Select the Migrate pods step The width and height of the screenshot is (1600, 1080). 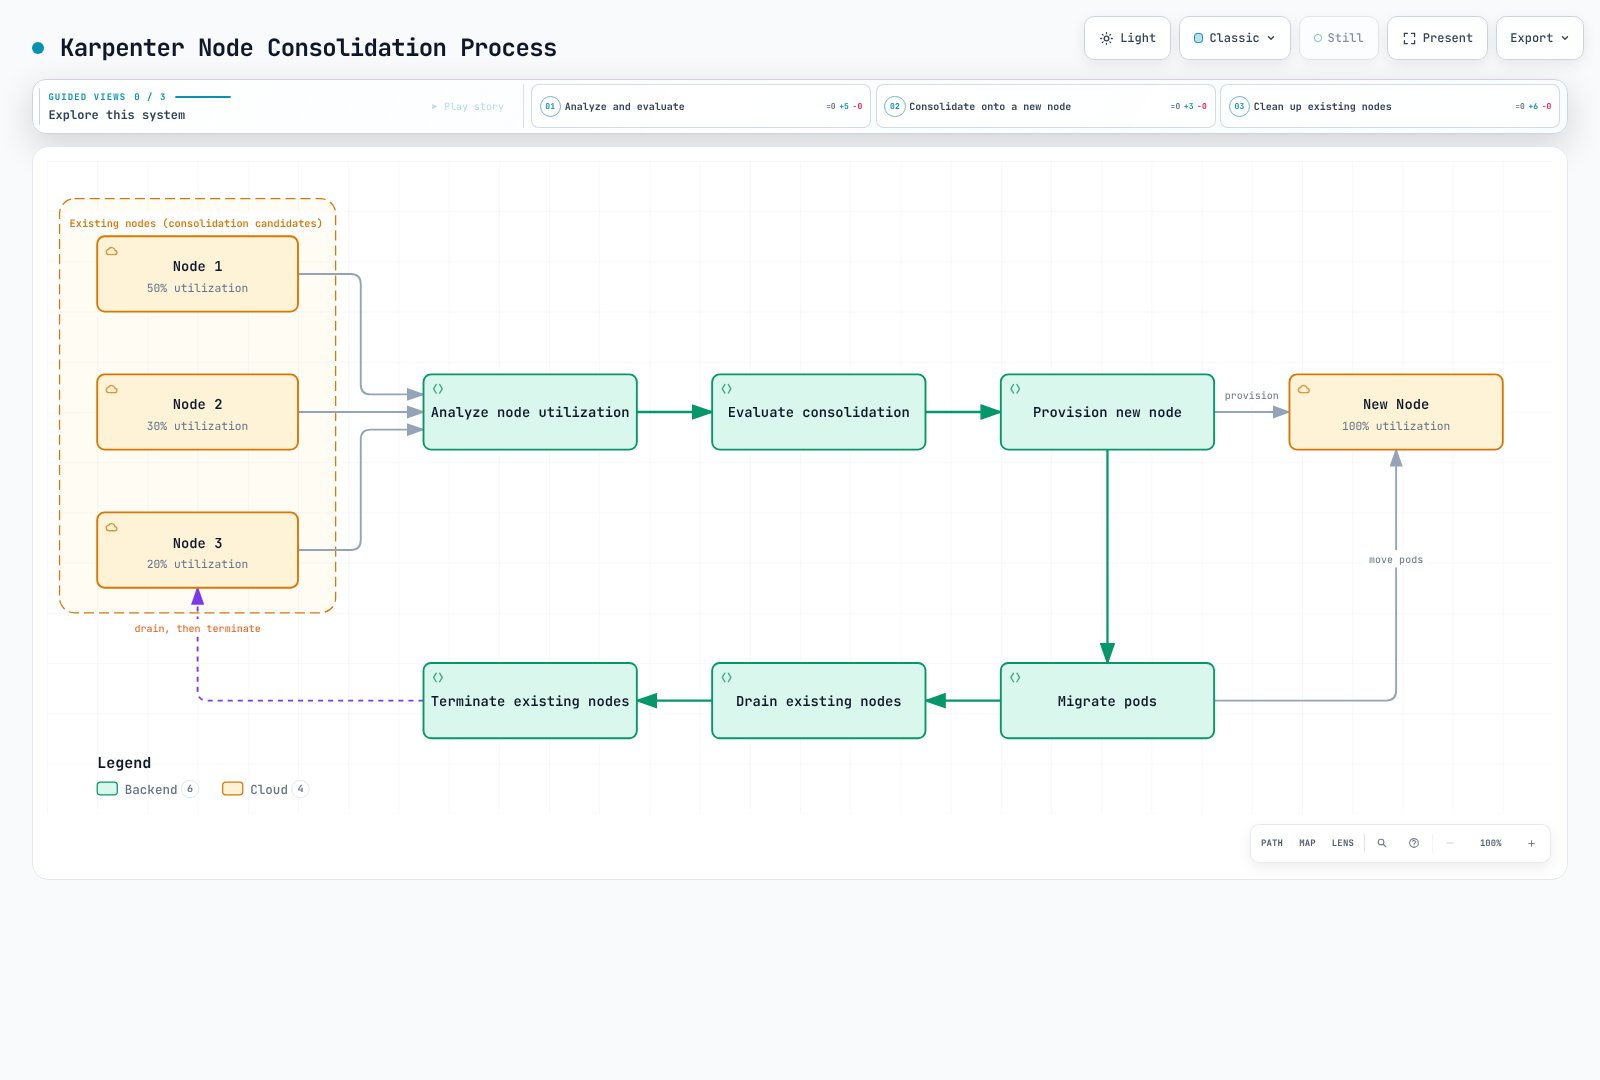(1107, 701)
